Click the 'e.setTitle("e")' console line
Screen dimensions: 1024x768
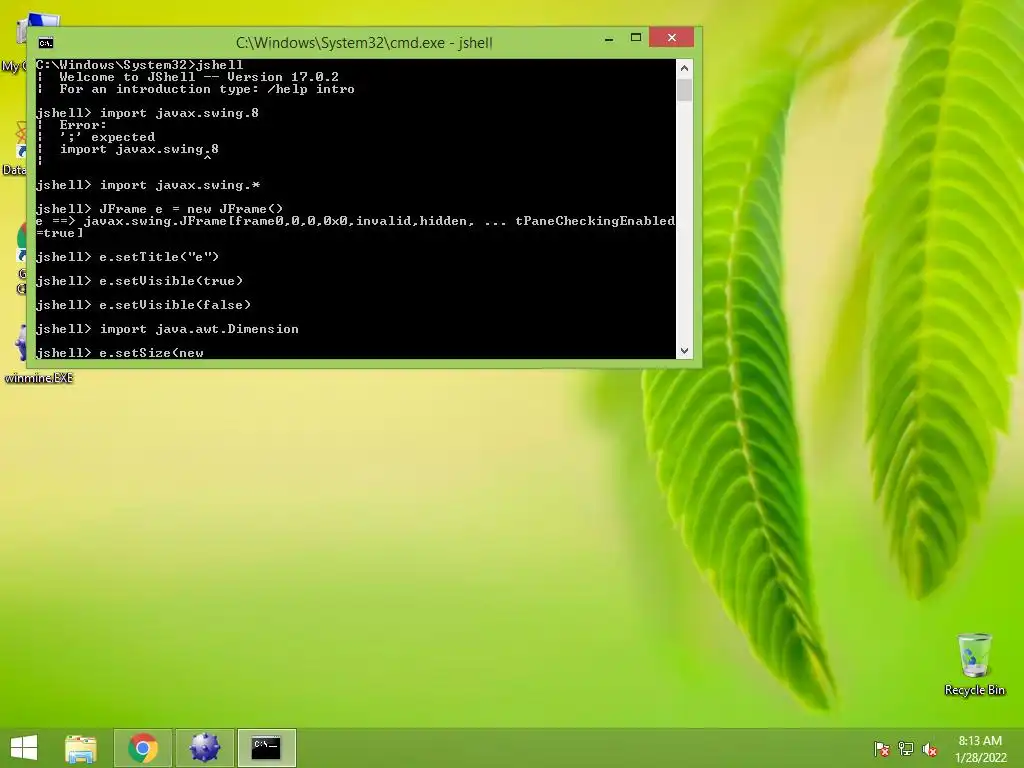(127, 257)
